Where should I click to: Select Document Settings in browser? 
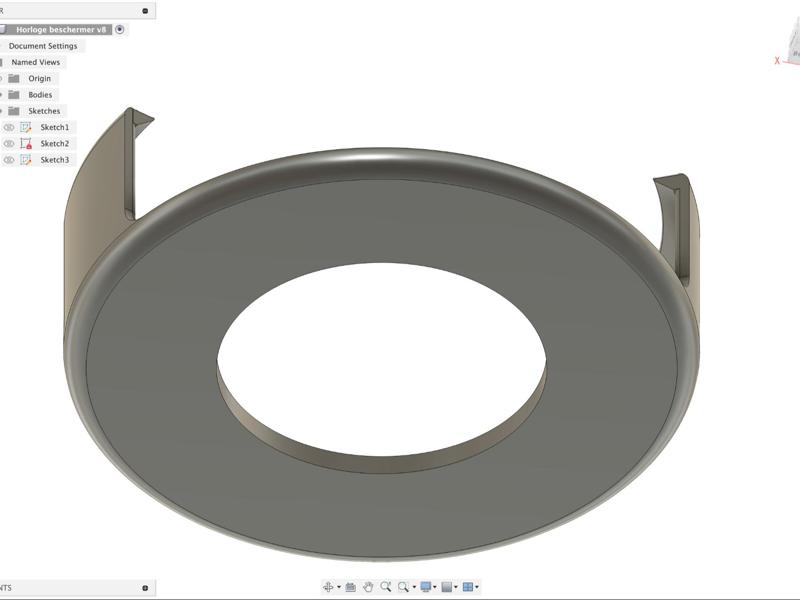(x=43, y=46)
